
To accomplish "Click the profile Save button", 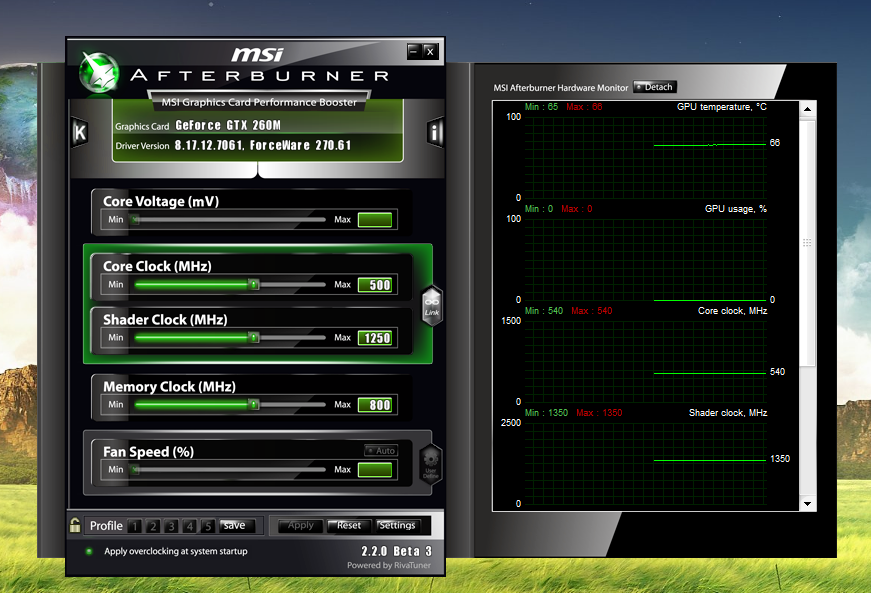I will point(237,525).
